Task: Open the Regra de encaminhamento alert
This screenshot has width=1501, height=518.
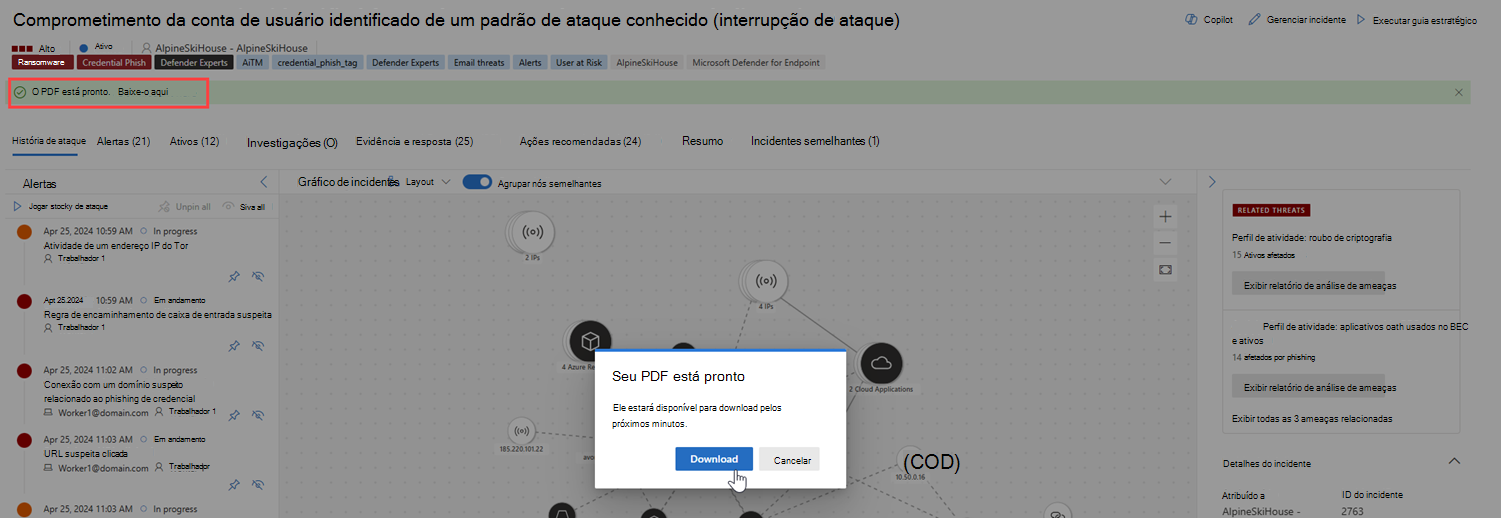Action: click(158, 314)
